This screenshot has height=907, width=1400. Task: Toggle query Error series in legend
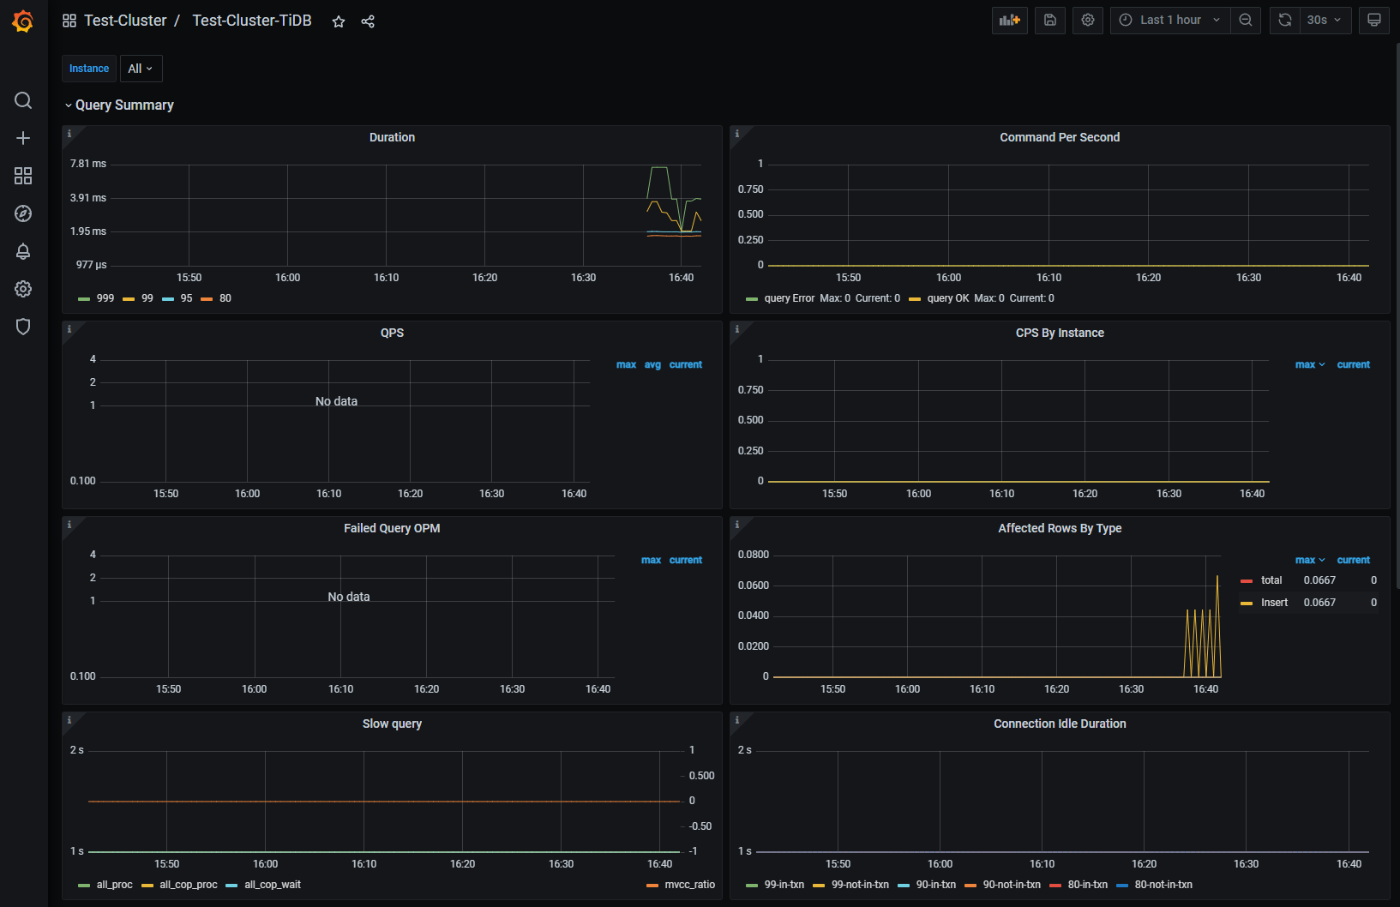(x=789, y=299)
